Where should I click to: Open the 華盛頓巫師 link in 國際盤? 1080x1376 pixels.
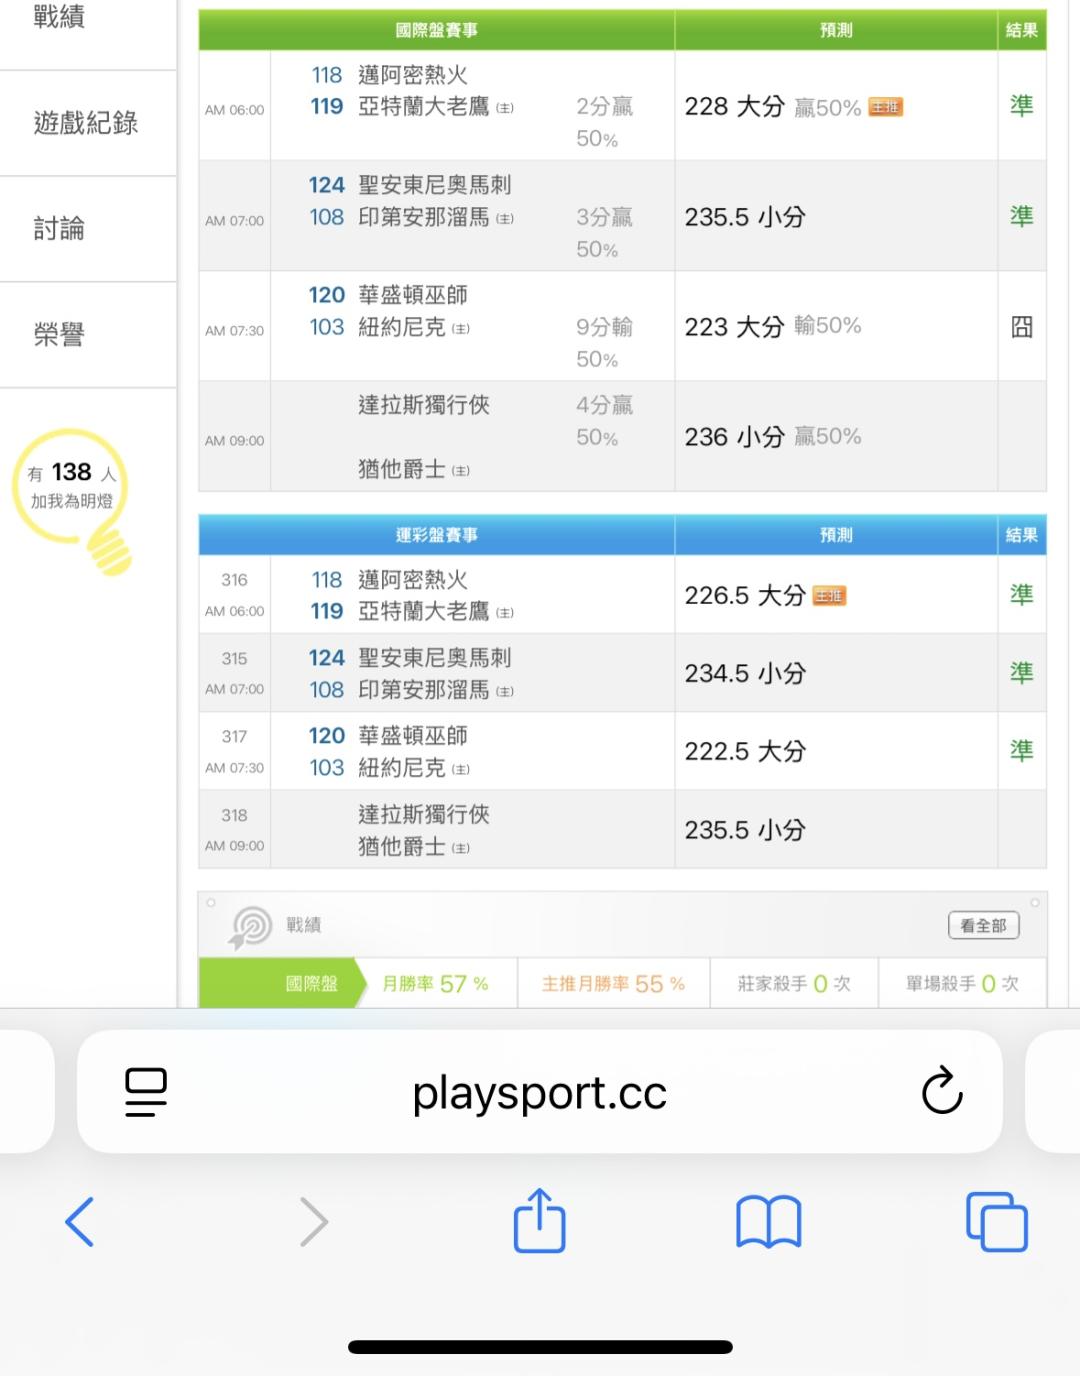[x=413, y=295]
